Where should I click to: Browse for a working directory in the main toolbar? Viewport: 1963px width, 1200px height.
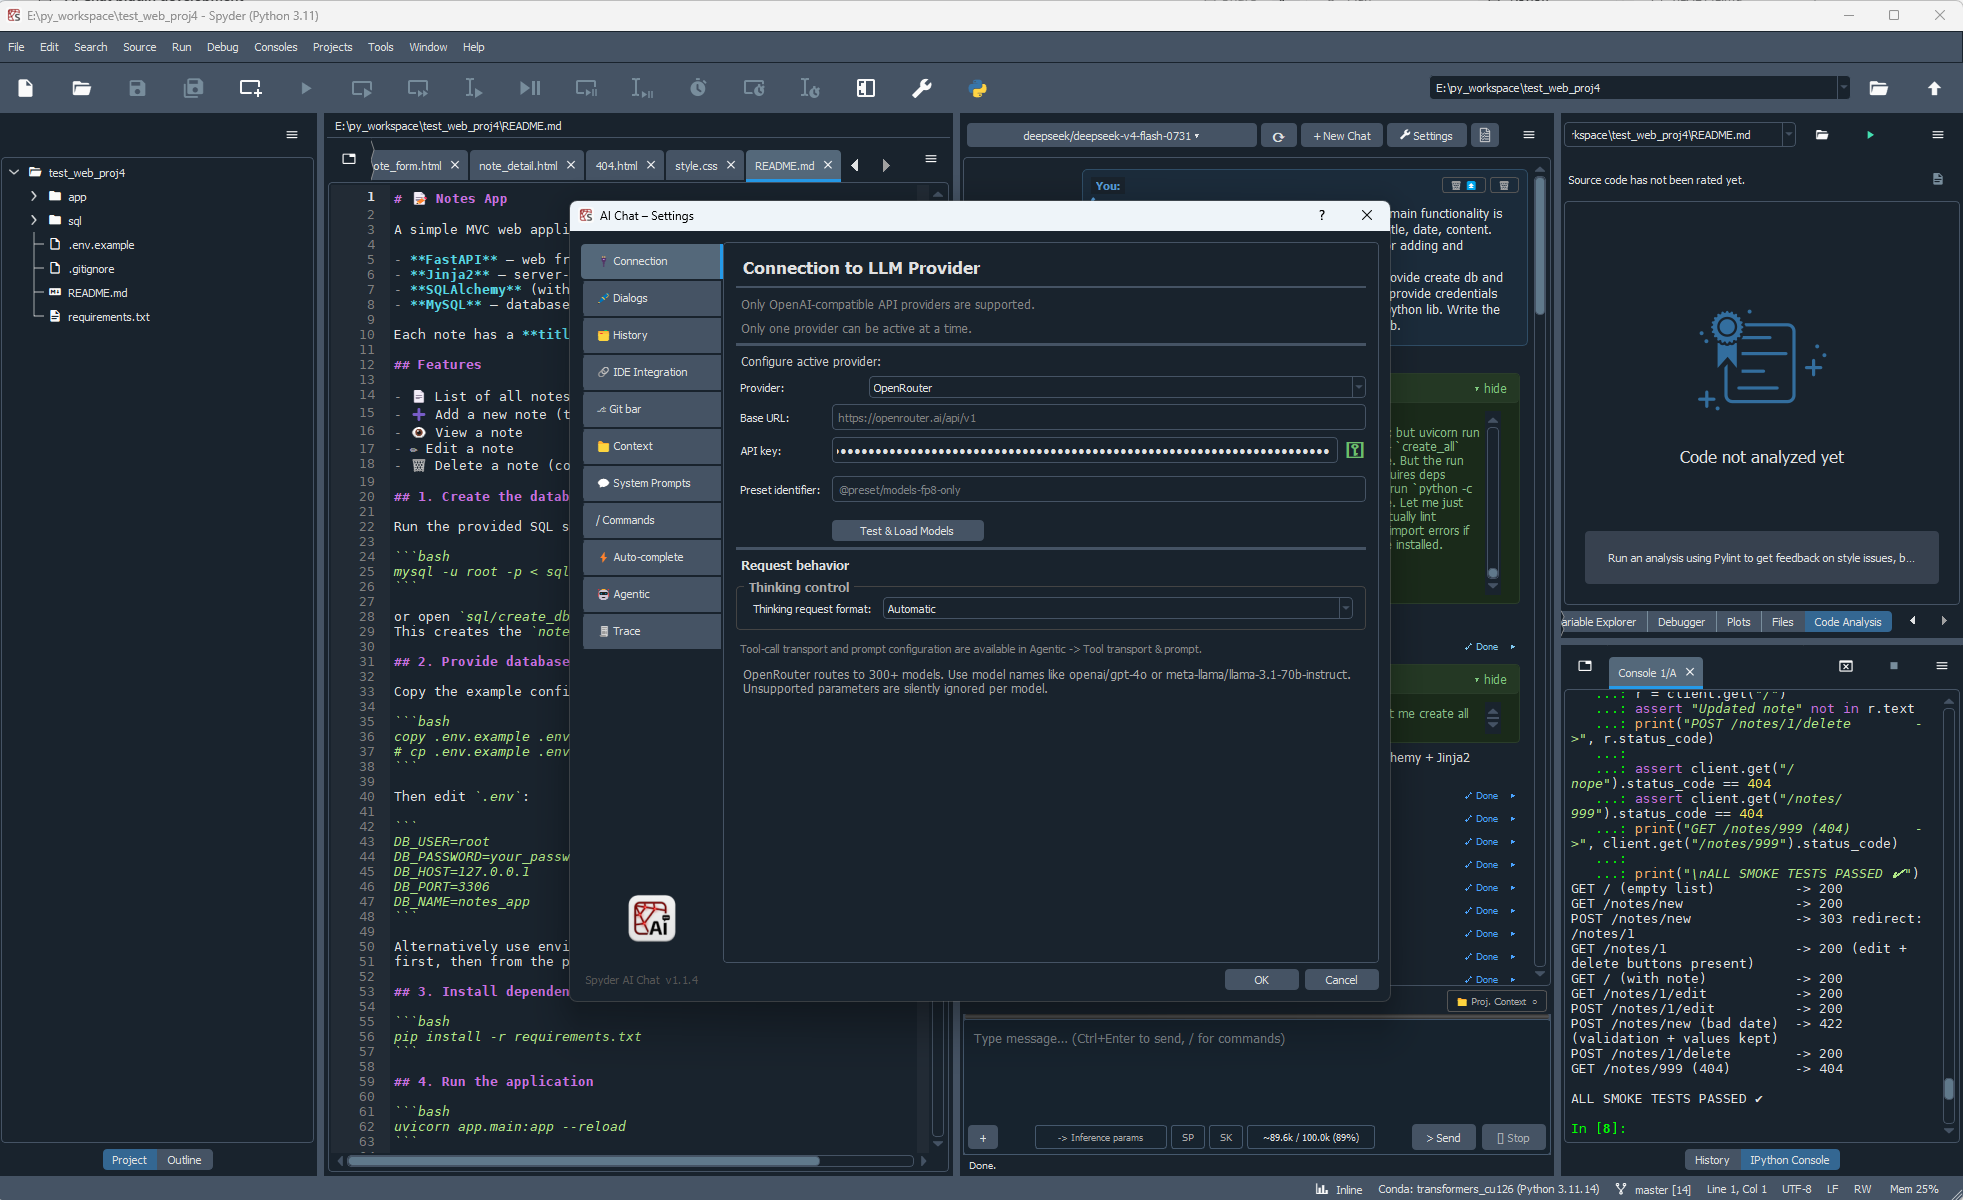pyautogui.click(x=1879, y=88)
